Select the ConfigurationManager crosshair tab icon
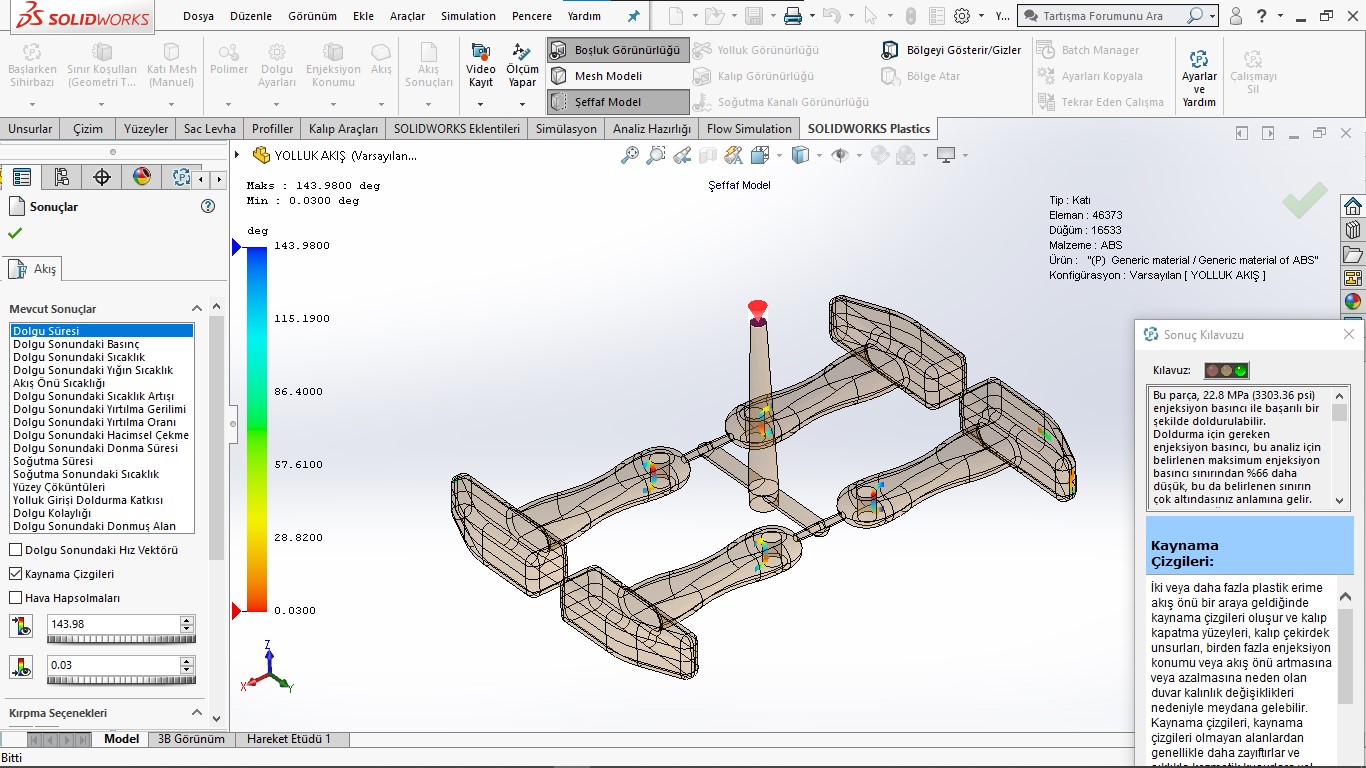The width and height of the screenshot is (1366, 768). 101,177
